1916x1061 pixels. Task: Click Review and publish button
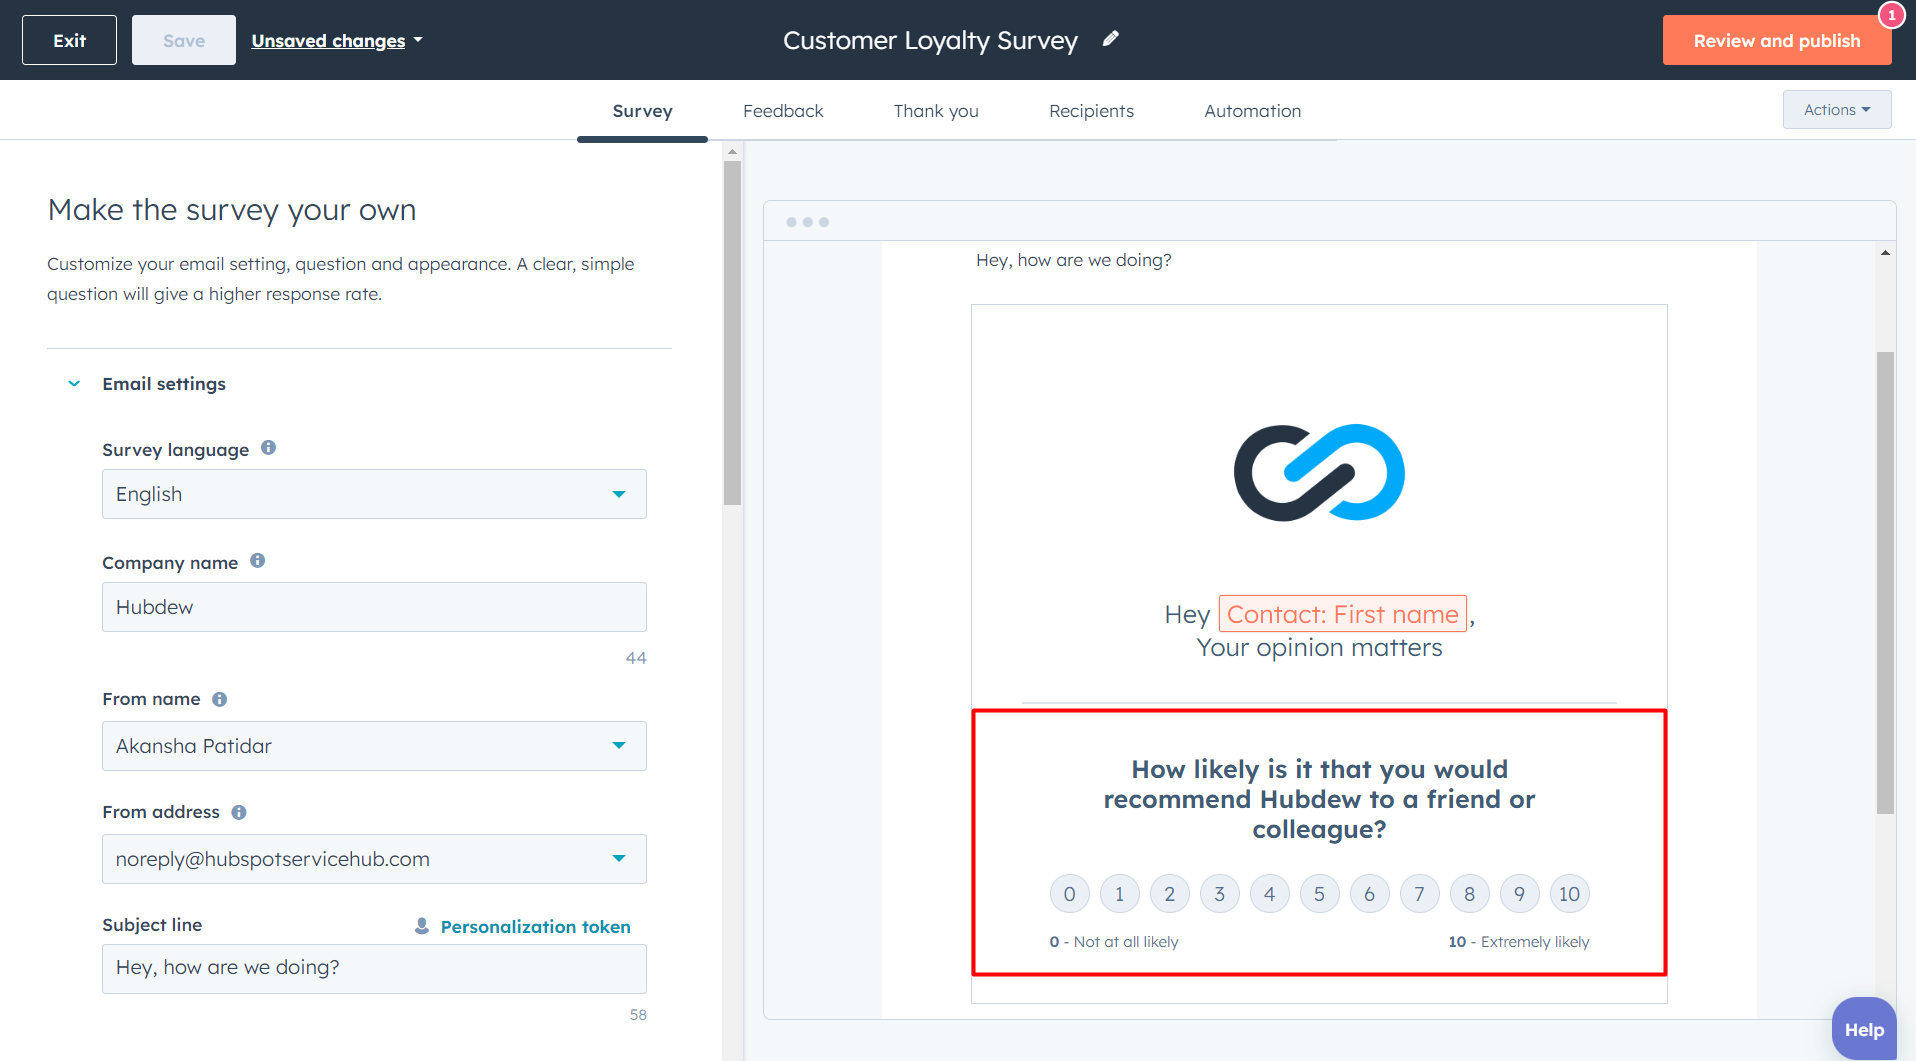click(x=1777, y=40)
